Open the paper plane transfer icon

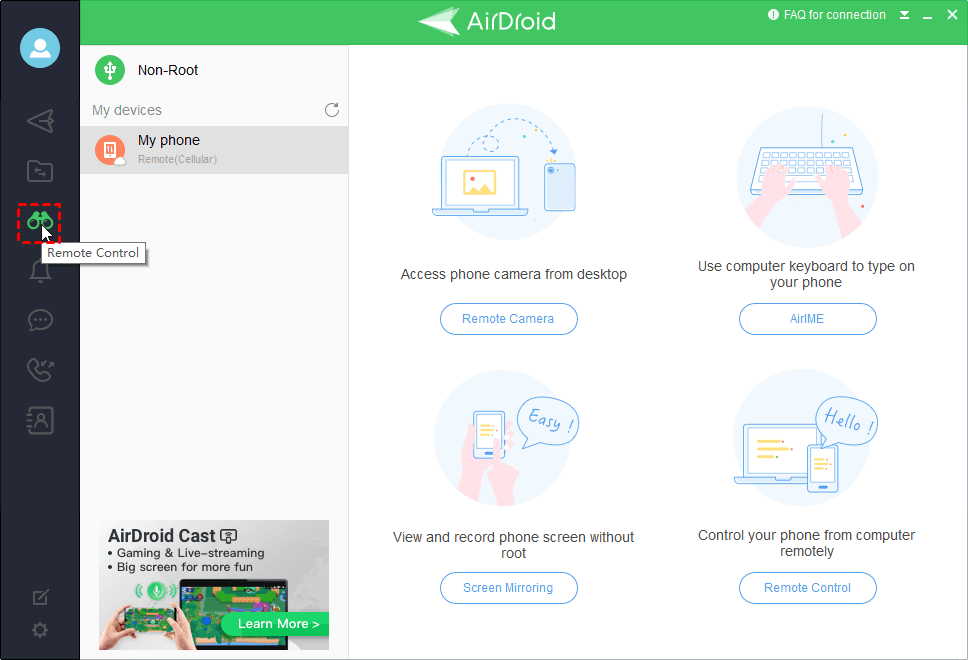pyautogui.click(x=40, y=121)
